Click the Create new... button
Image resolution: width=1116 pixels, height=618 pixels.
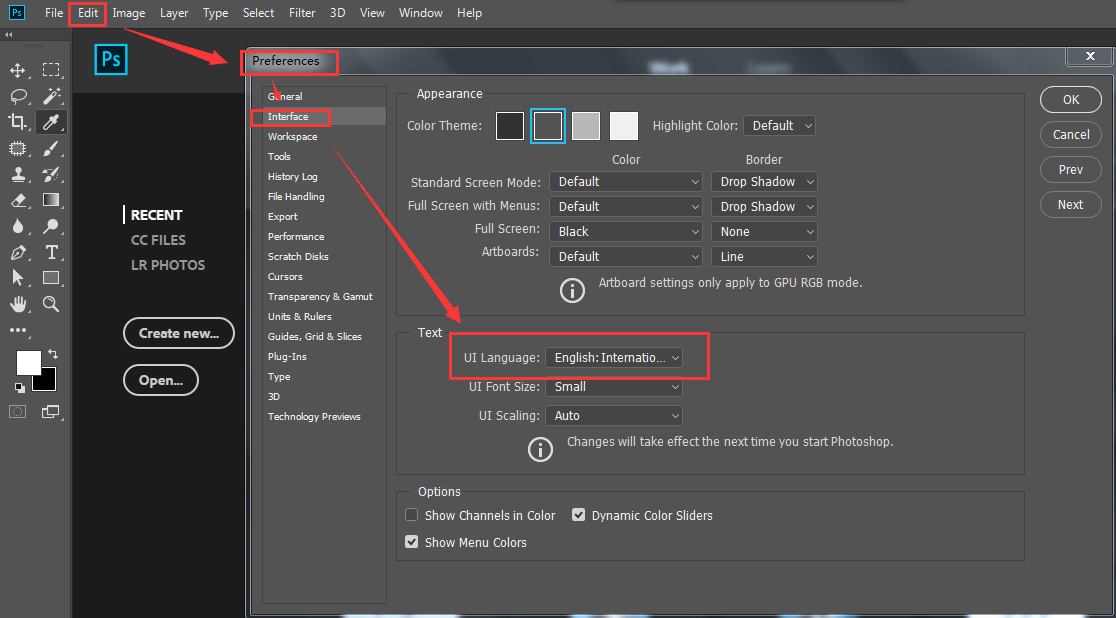click(x=179, y=333)
